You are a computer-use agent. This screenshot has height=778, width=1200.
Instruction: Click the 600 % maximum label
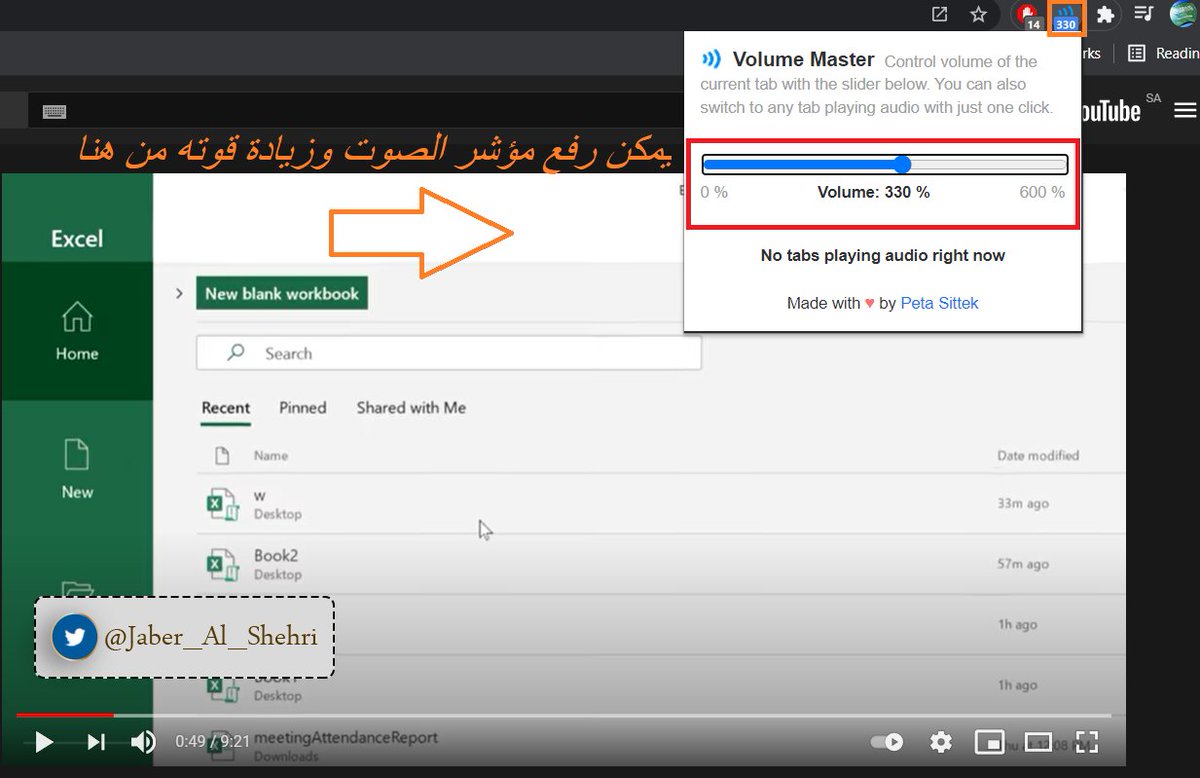[x=1042, y=192]
